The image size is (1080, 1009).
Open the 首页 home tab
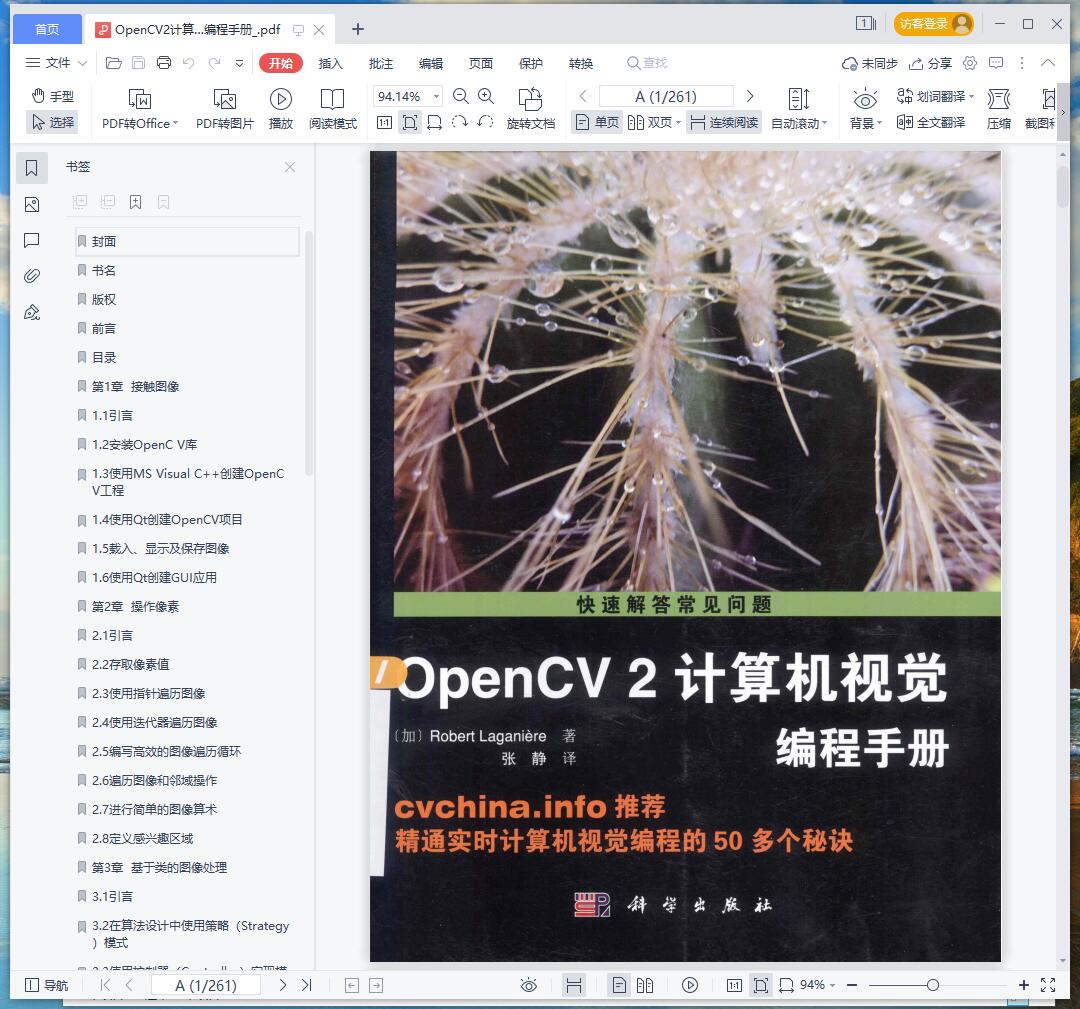tap(47, 29)
